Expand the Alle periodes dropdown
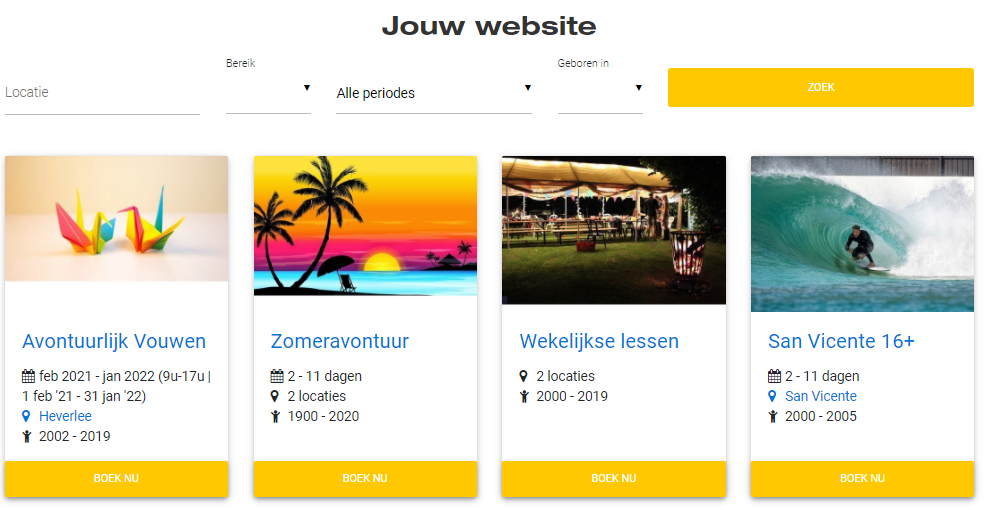984x510 pixels. 434,93
